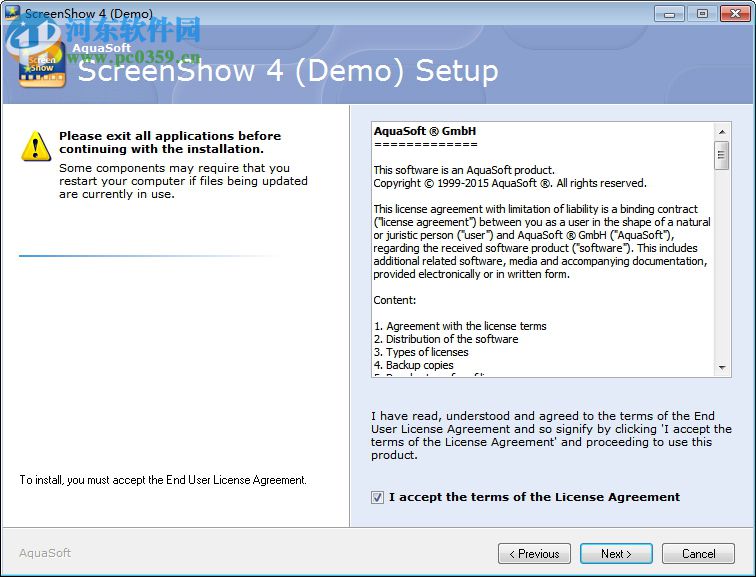Click '3. Types of licenses' line
Screen dimensions: 756x577
tap(421, 352)
